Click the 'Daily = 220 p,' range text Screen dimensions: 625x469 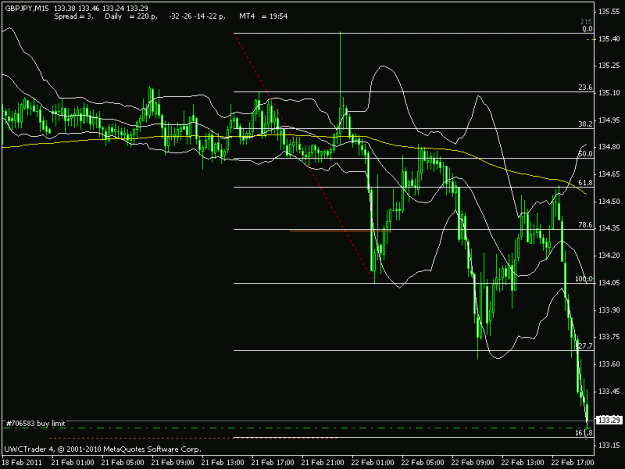[131, 16]
